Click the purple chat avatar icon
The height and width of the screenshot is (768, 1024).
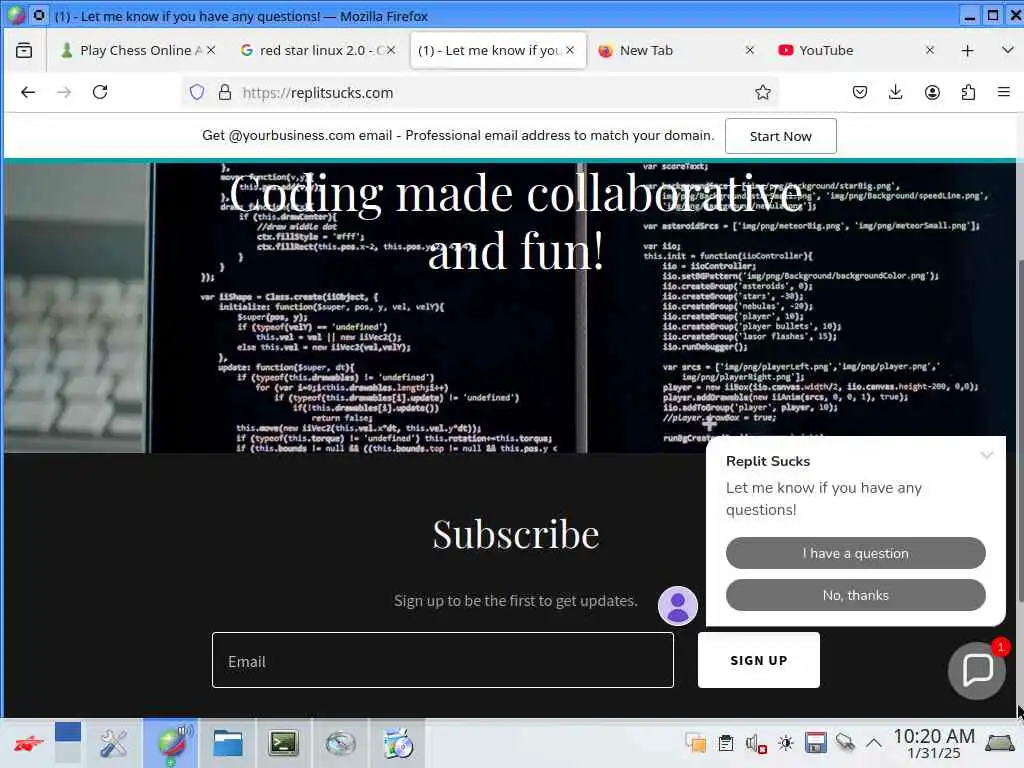(x=677, y=605)
